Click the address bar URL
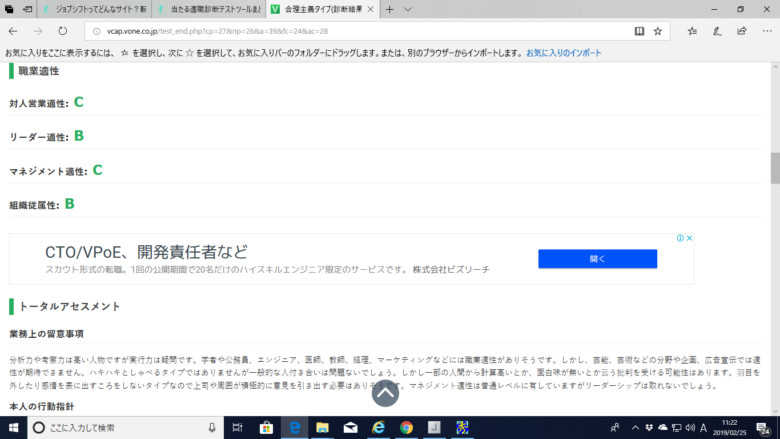Viewport: 780px width, 439px height. [x=217, y=31]
